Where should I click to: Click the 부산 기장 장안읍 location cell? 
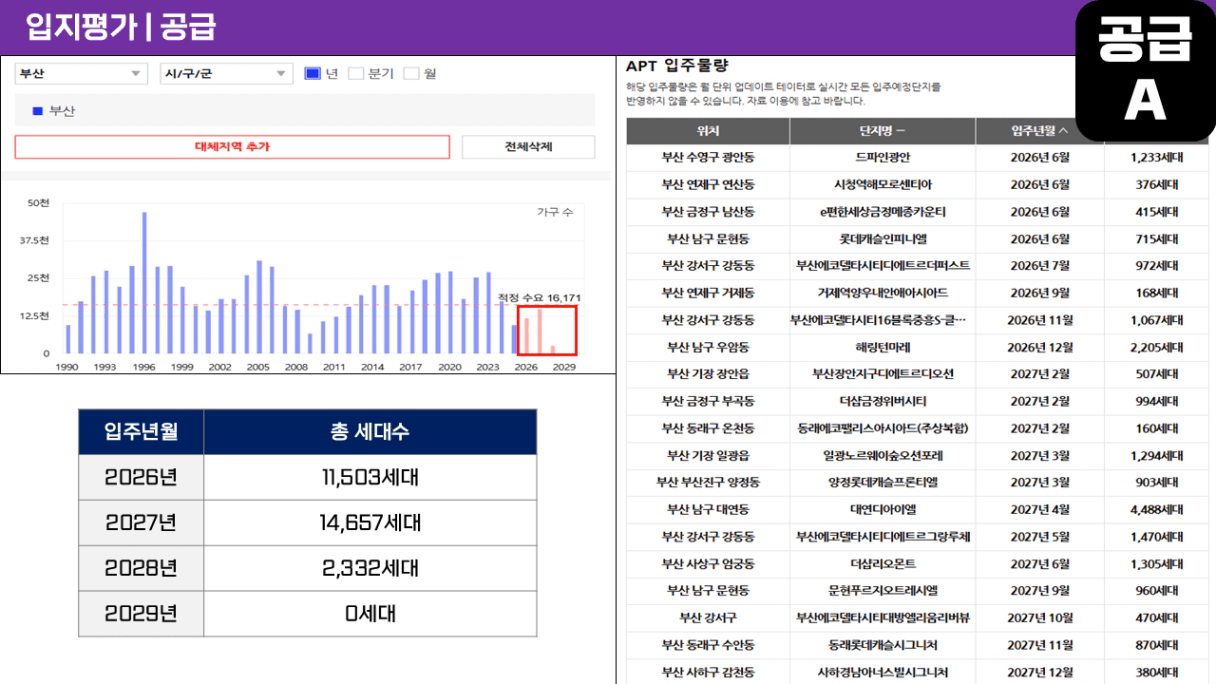[x=708, y=374]
